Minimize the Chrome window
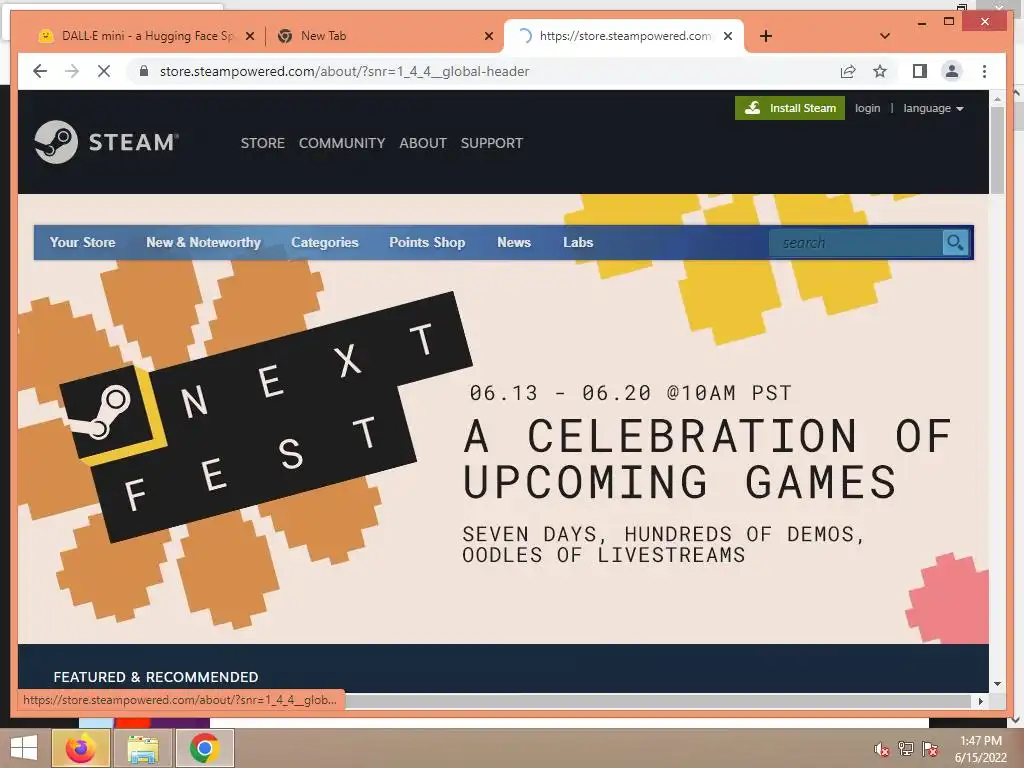This screenshot has height=768, width=1024. click(x=922, y=22)
